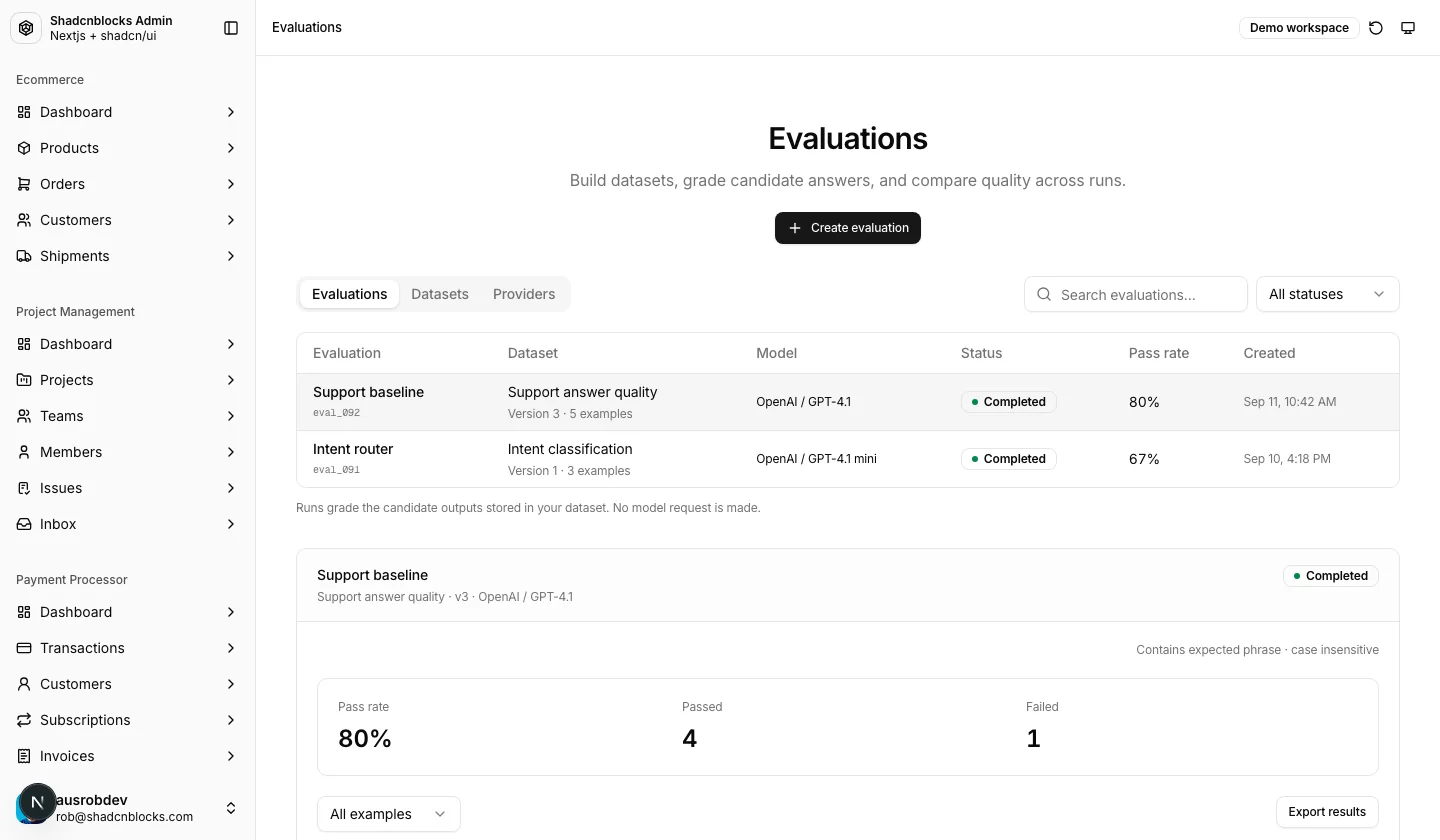Click the Inbox tray icon
1440x840 pixels.
tap(24, 524)
